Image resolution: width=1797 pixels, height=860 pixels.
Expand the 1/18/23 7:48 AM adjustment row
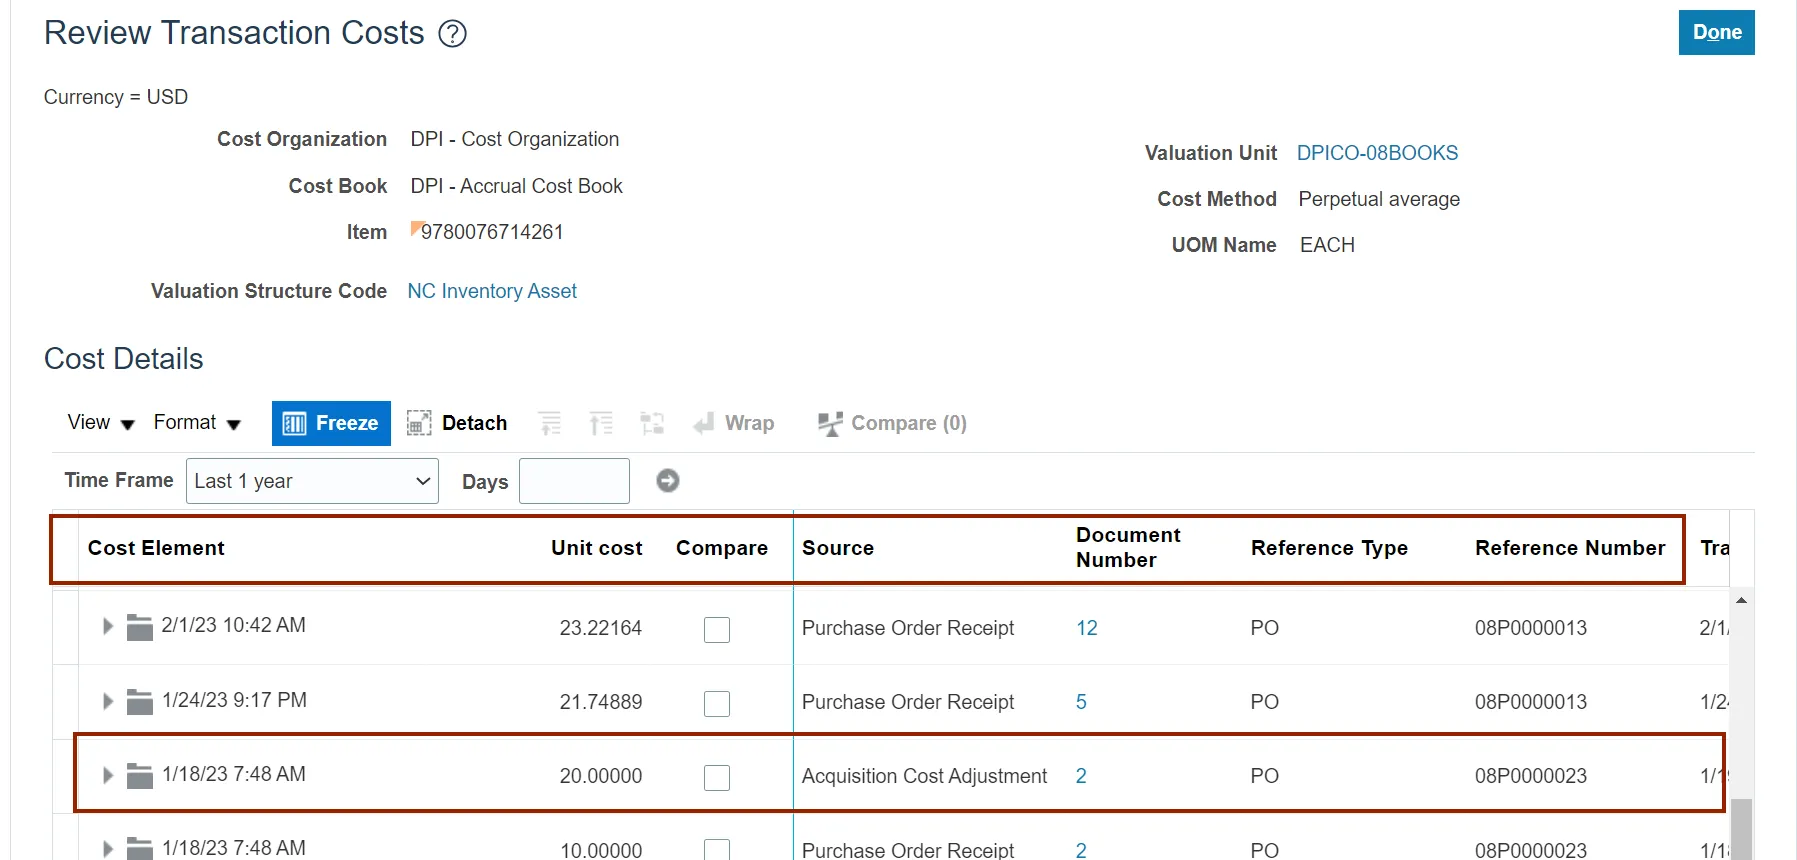pos(108,775)
